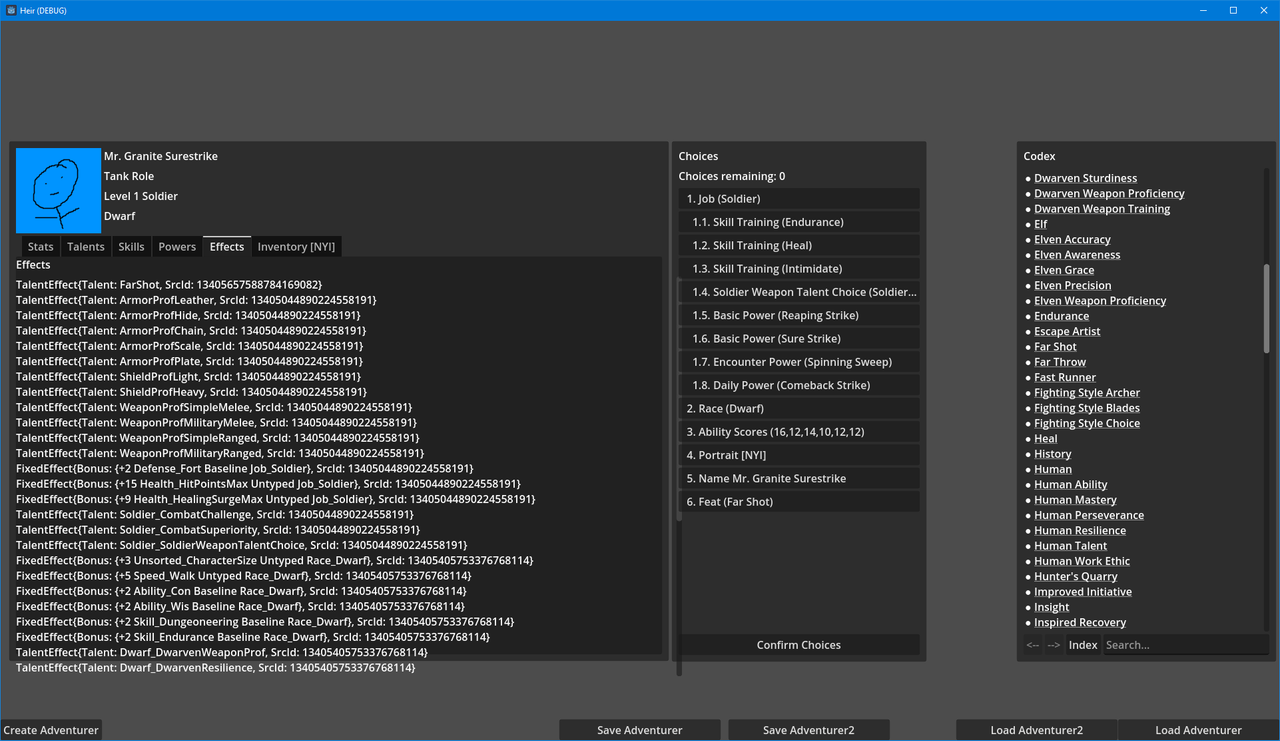Select choice 1. Job (Soldier)
This screenshot has width=1280, height=741.
tap(799, 199)
